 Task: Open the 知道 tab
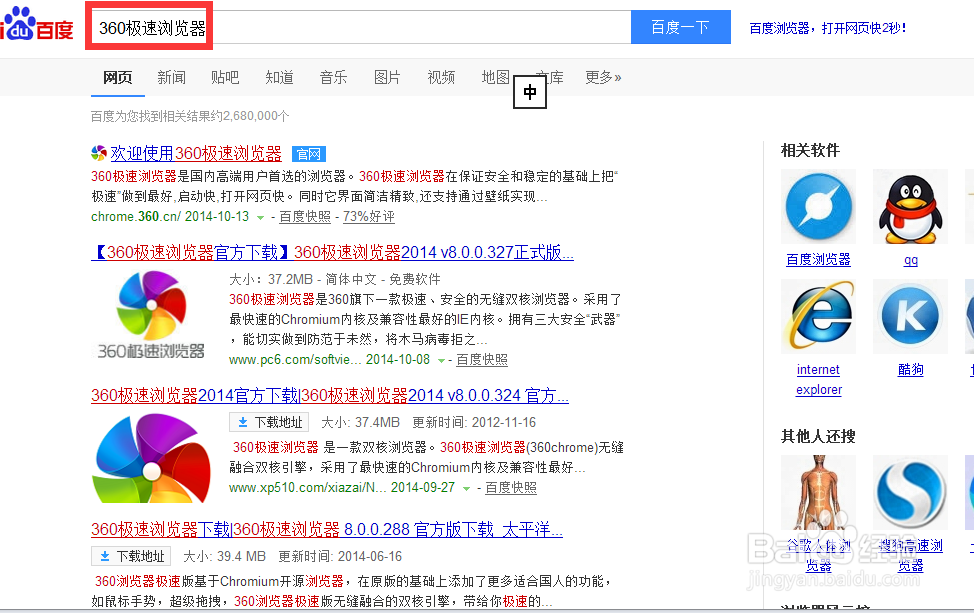point(280,78)
